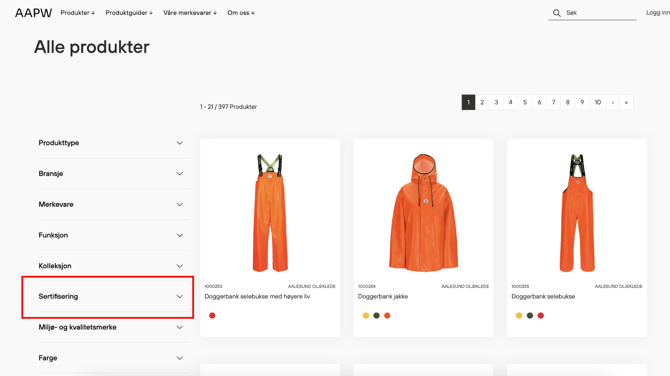
Task: Expand the Funksjon filter
Action: pos(114,235)
